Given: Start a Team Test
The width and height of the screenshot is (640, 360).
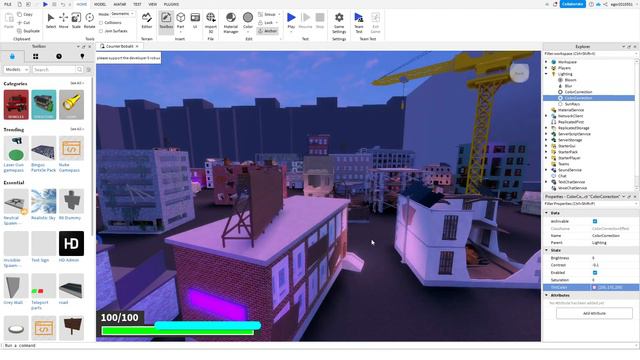Looking at the screenshot, I should (x=359, y=22).
